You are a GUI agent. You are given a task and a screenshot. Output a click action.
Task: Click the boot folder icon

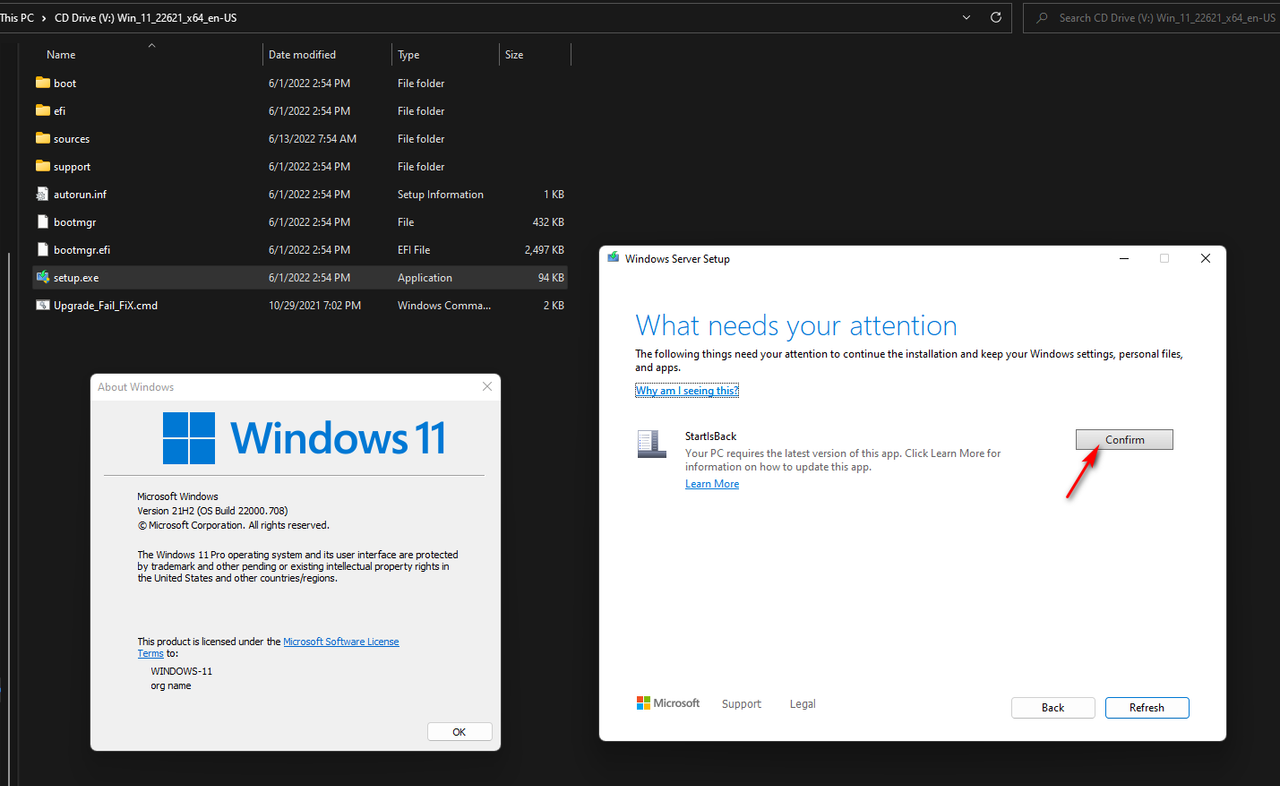click(x=42, y=83)
